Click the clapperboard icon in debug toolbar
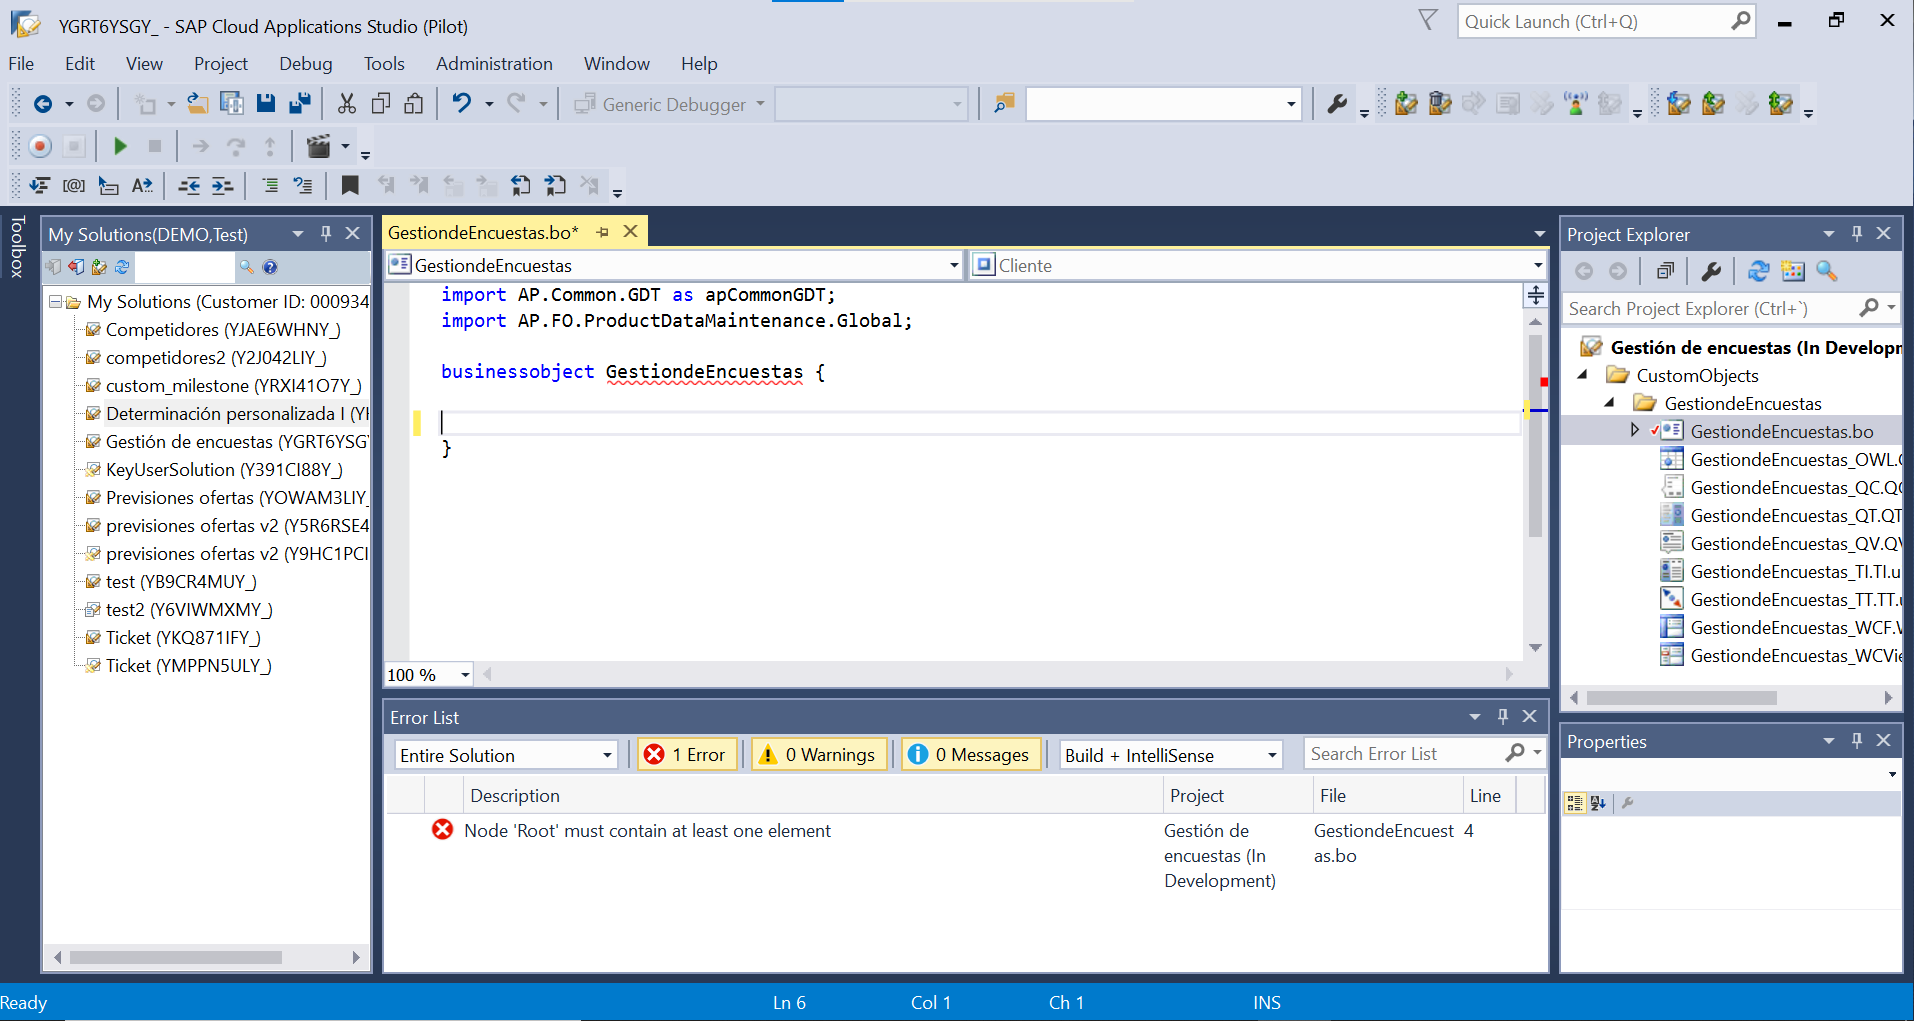The width and height of the screenshot is (1914, 1021). 319,146
